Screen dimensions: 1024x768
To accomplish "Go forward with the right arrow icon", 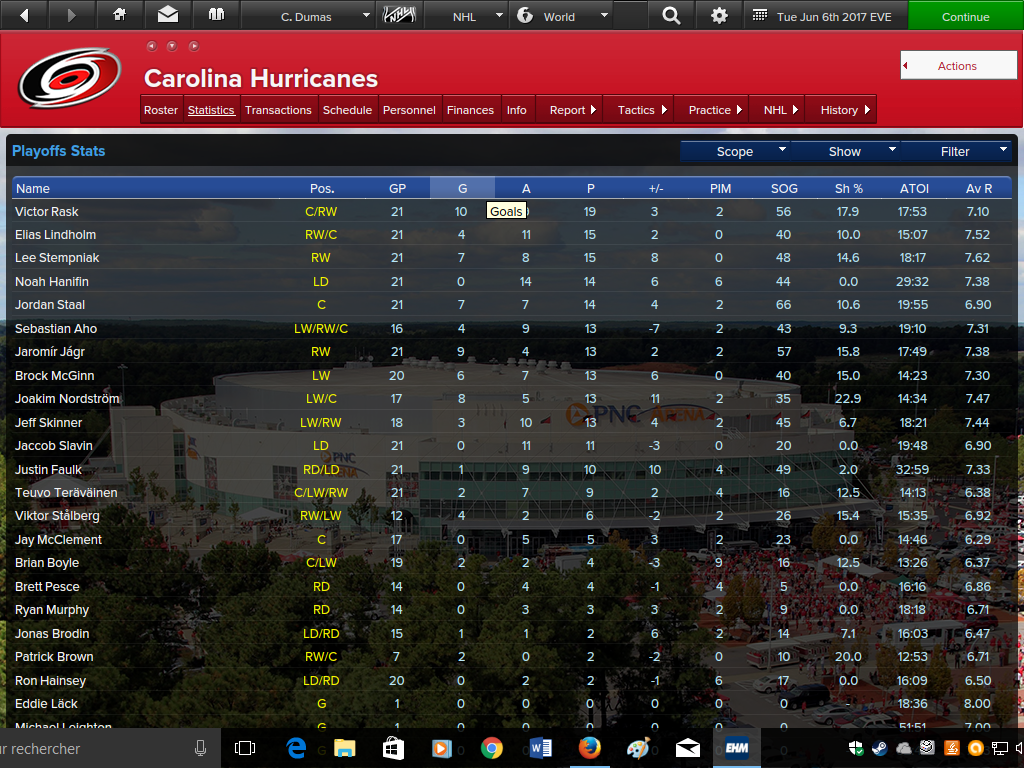I will click(x=72, y=15).
